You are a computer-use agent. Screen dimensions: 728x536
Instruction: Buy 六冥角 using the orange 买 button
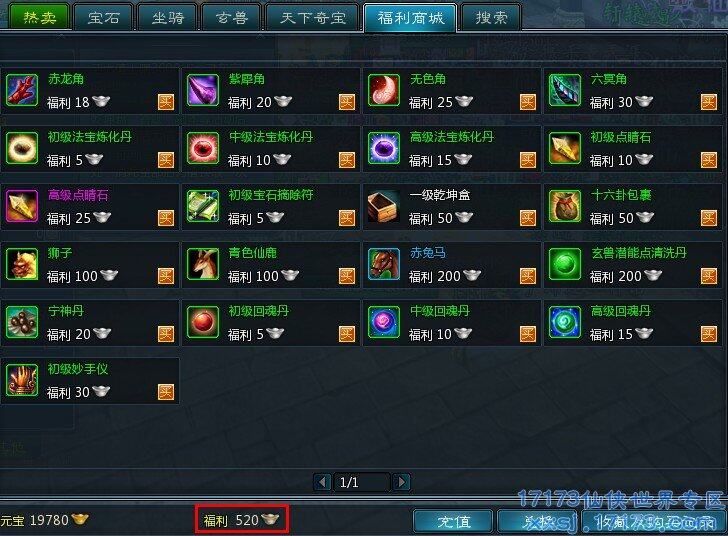[x=709, y=102]
